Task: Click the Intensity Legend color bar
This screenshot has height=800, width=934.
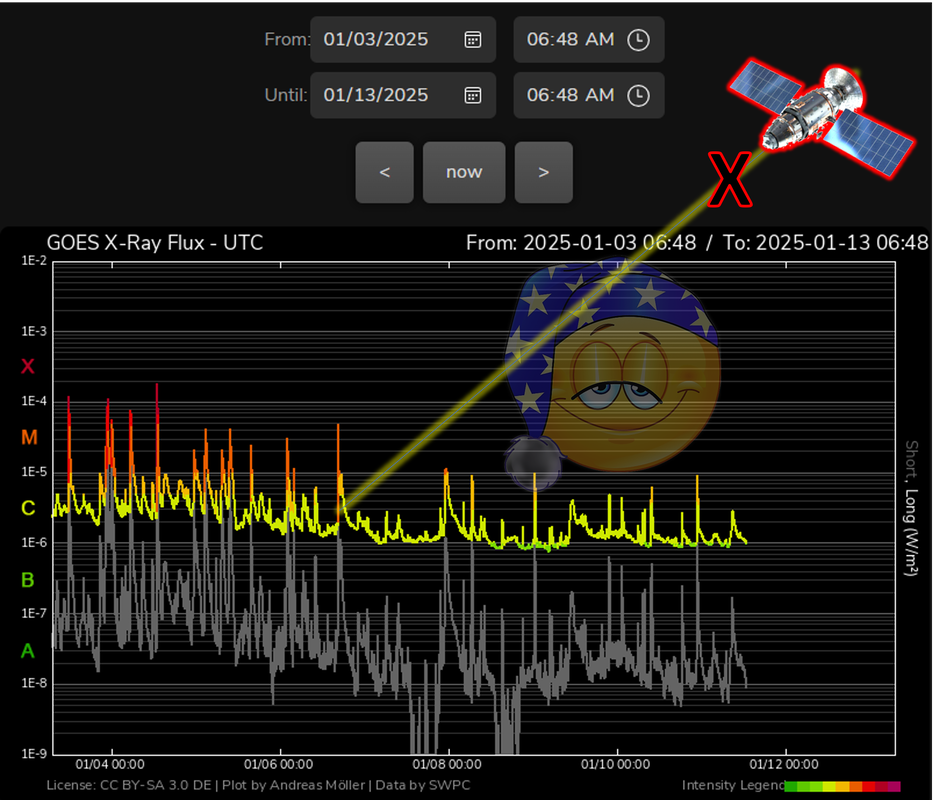Action: click(x=843, y=786)
